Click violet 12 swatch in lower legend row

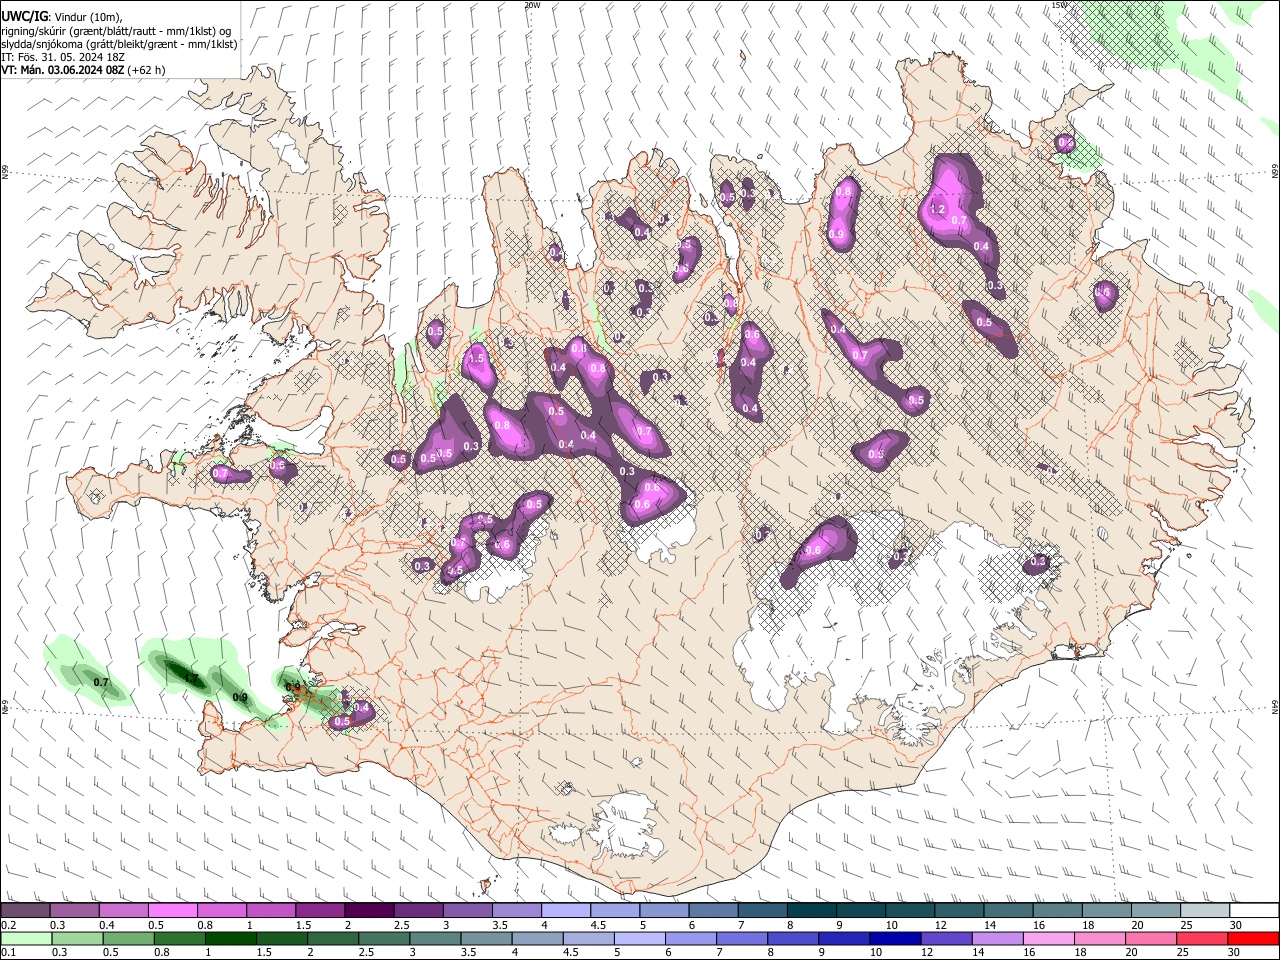coord(945,938)
